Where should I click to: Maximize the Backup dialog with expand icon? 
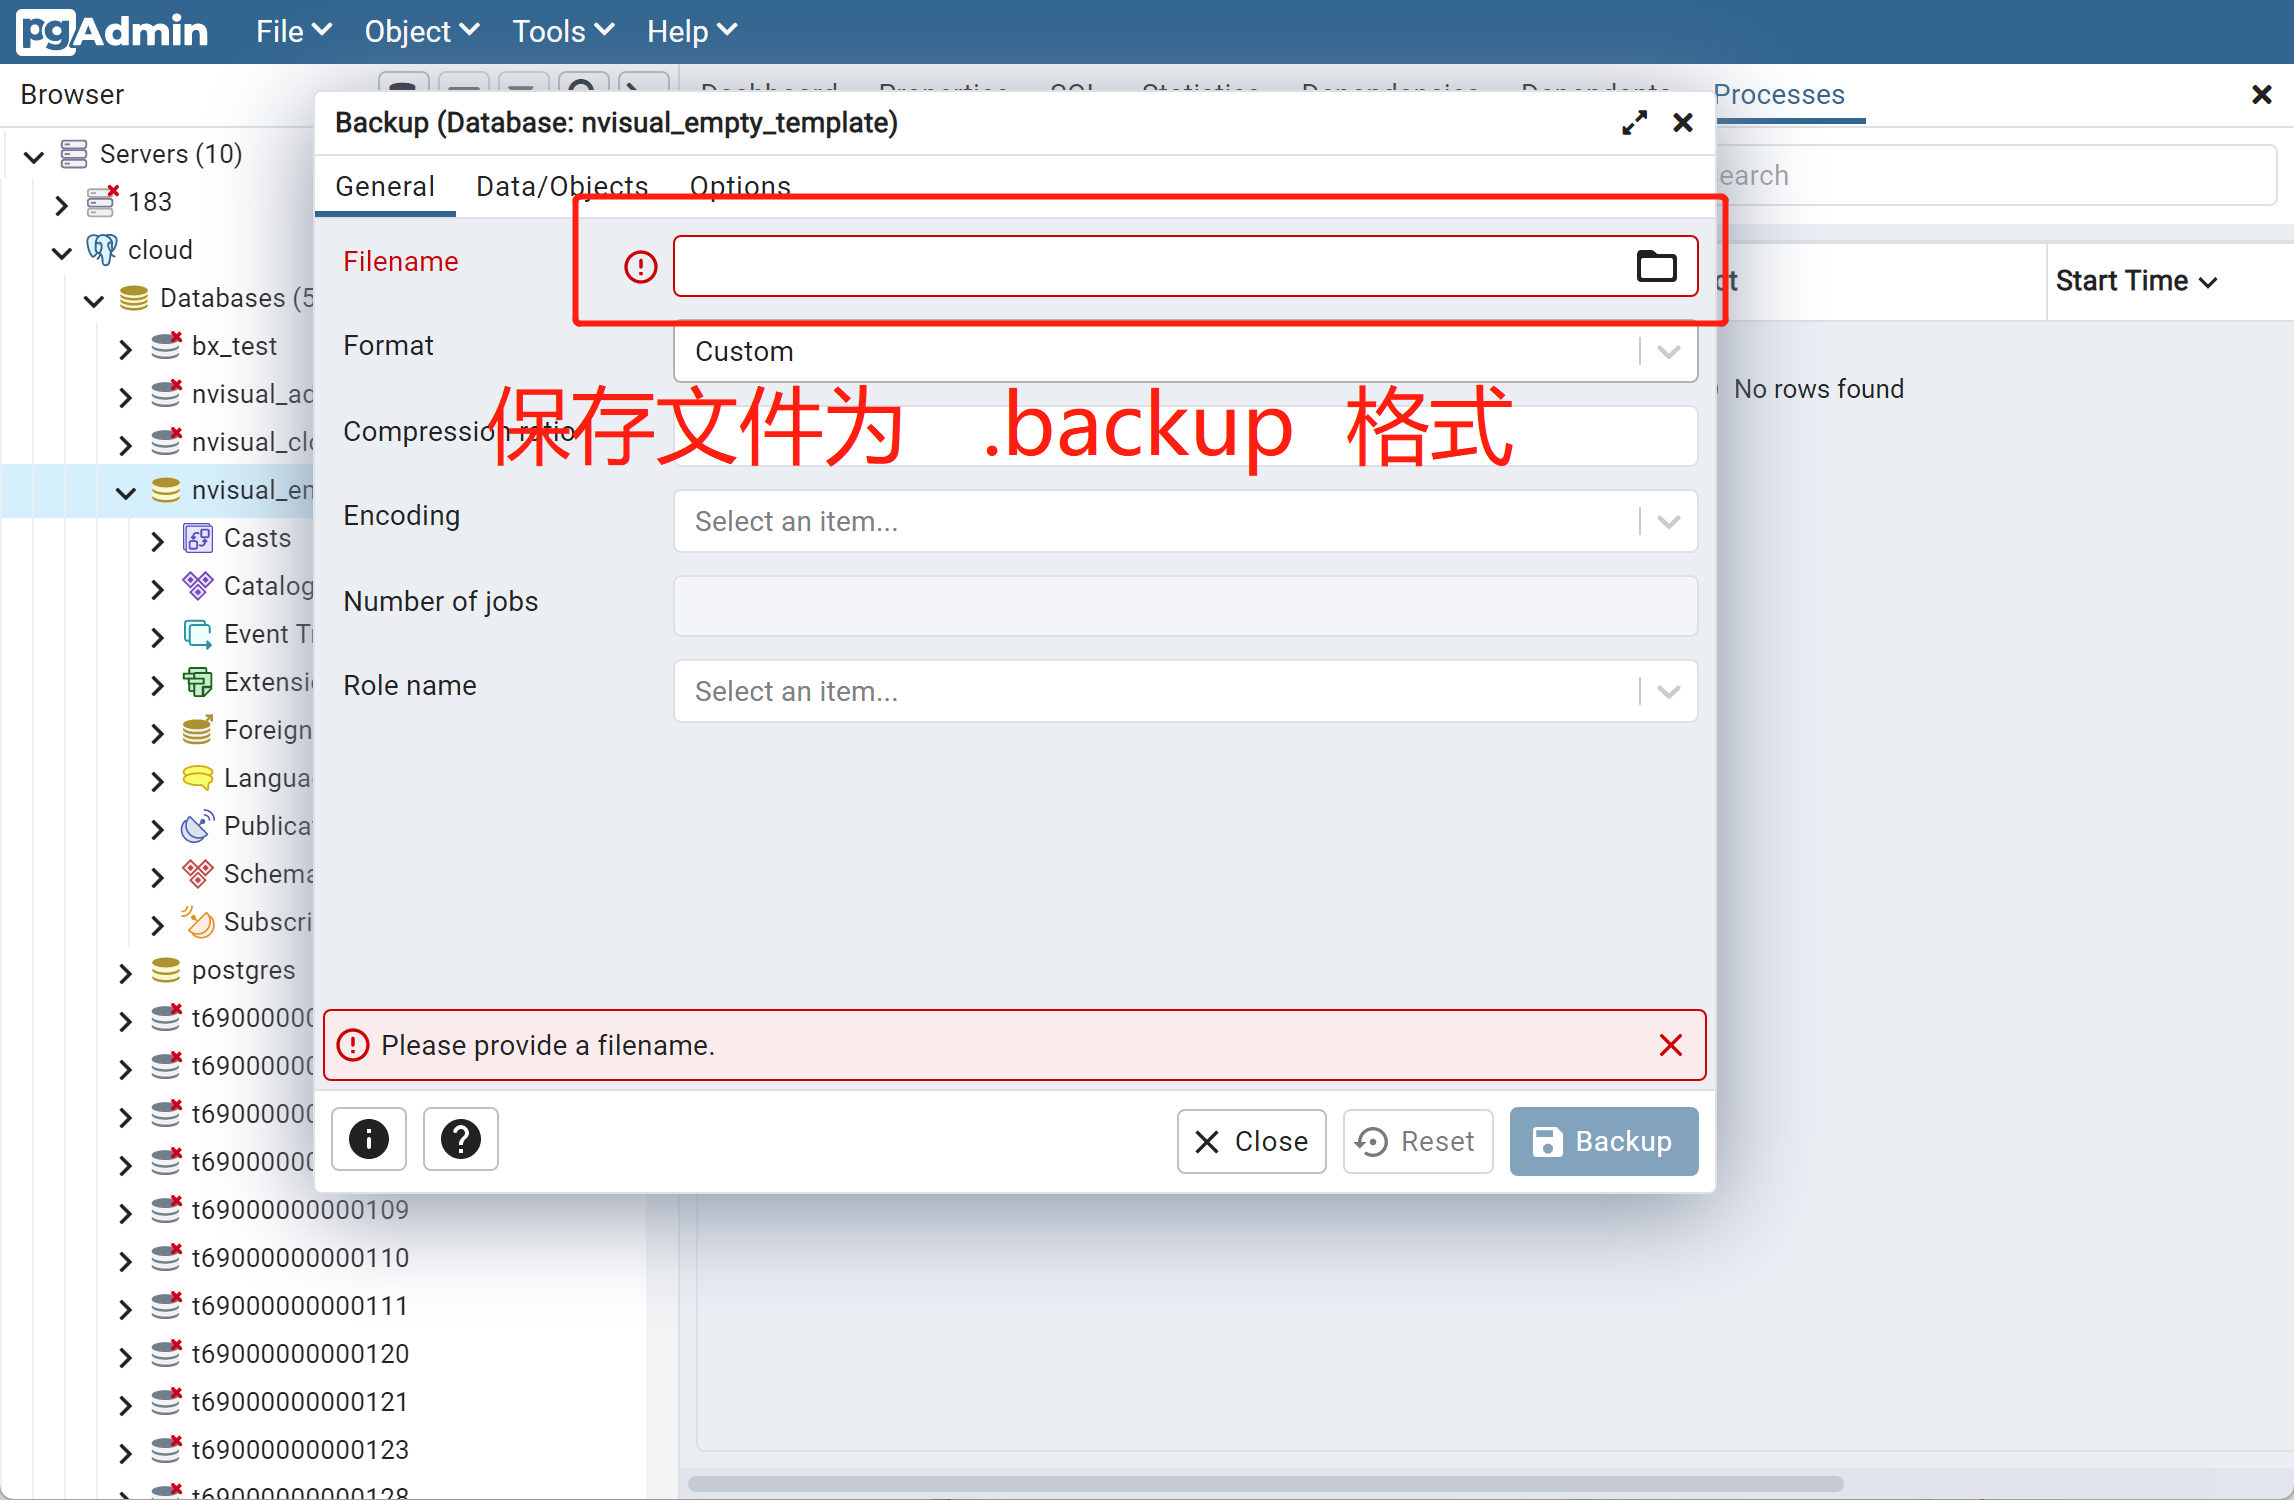pyautogui.click(x=1634, y=123)
